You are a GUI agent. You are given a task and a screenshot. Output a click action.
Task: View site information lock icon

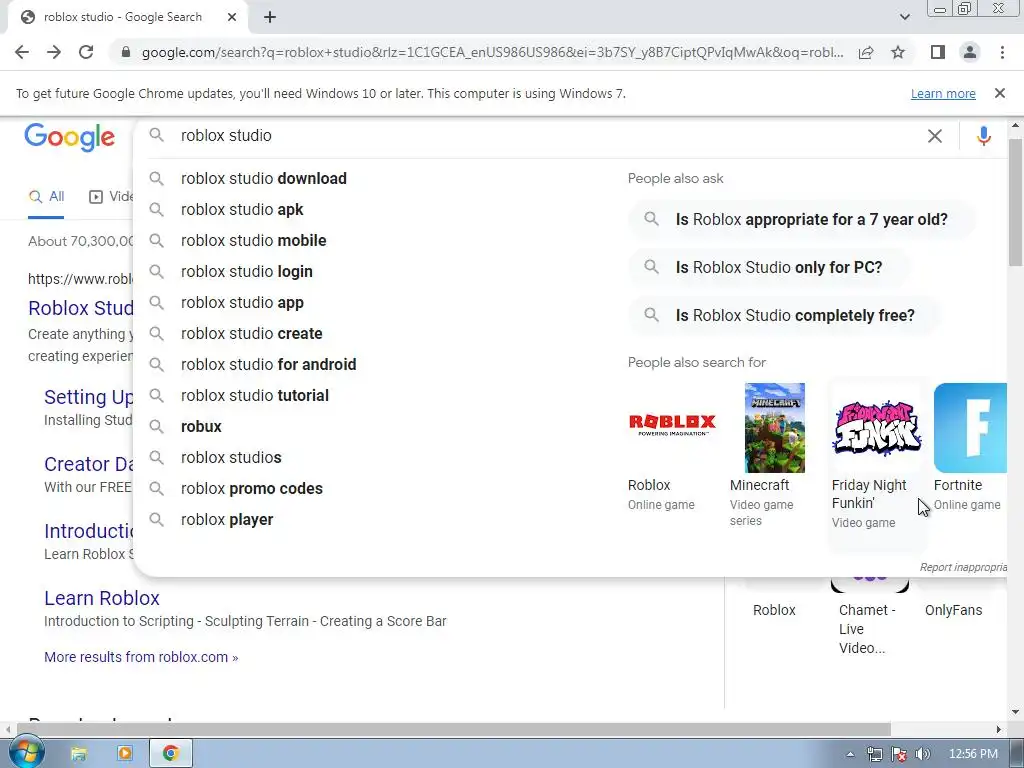[126, 52]
